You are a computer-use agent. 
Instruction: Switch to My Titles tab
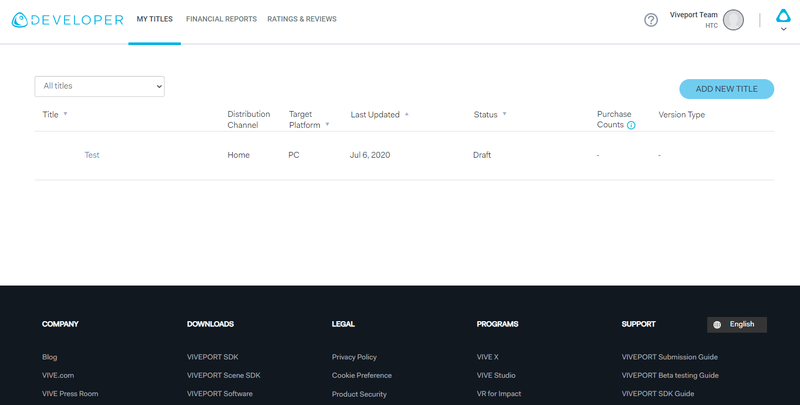pos(155,19)
